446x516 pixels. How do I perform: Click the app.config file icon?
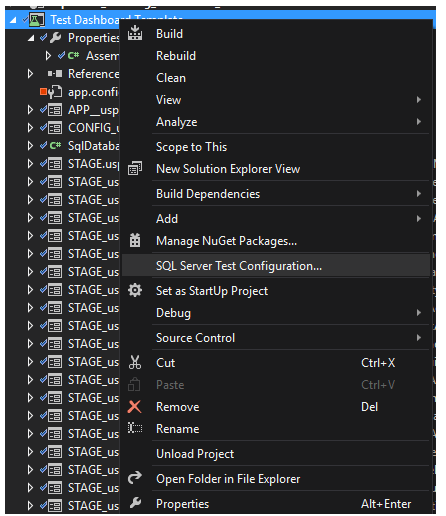(x=55, y=92)
